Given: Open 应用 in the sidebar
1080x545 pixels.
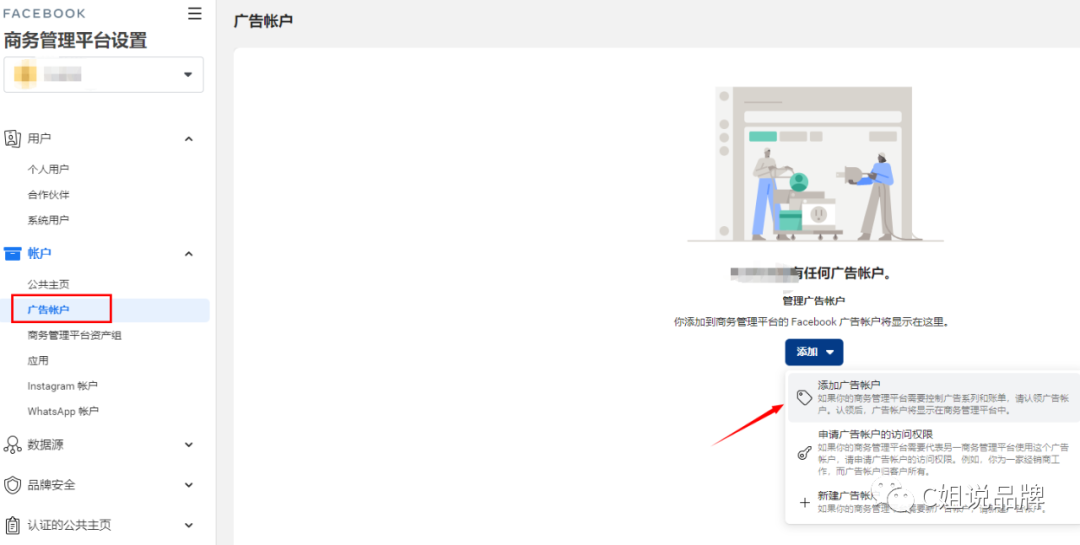Looking at the screenshot, I should (38, 361).
